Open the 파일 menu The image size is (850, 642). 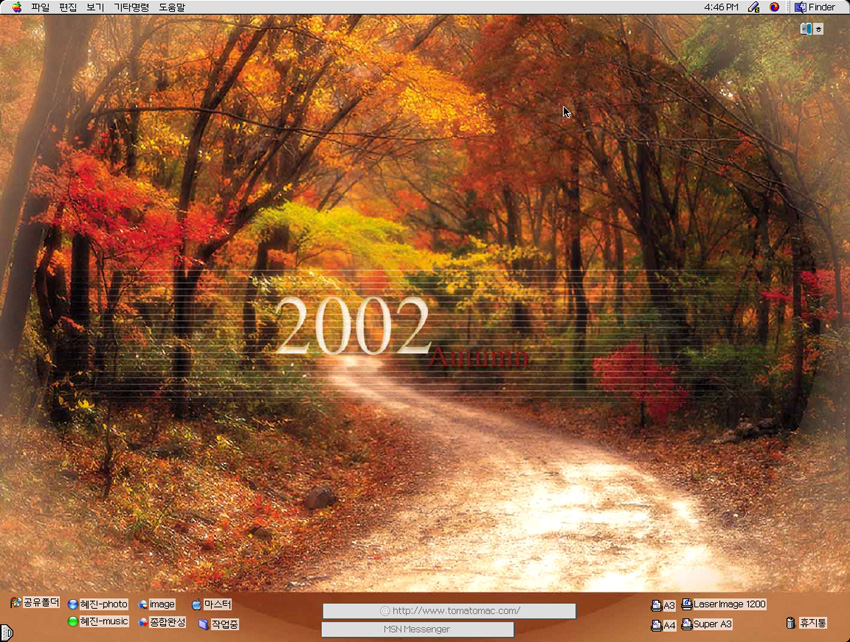40,7
